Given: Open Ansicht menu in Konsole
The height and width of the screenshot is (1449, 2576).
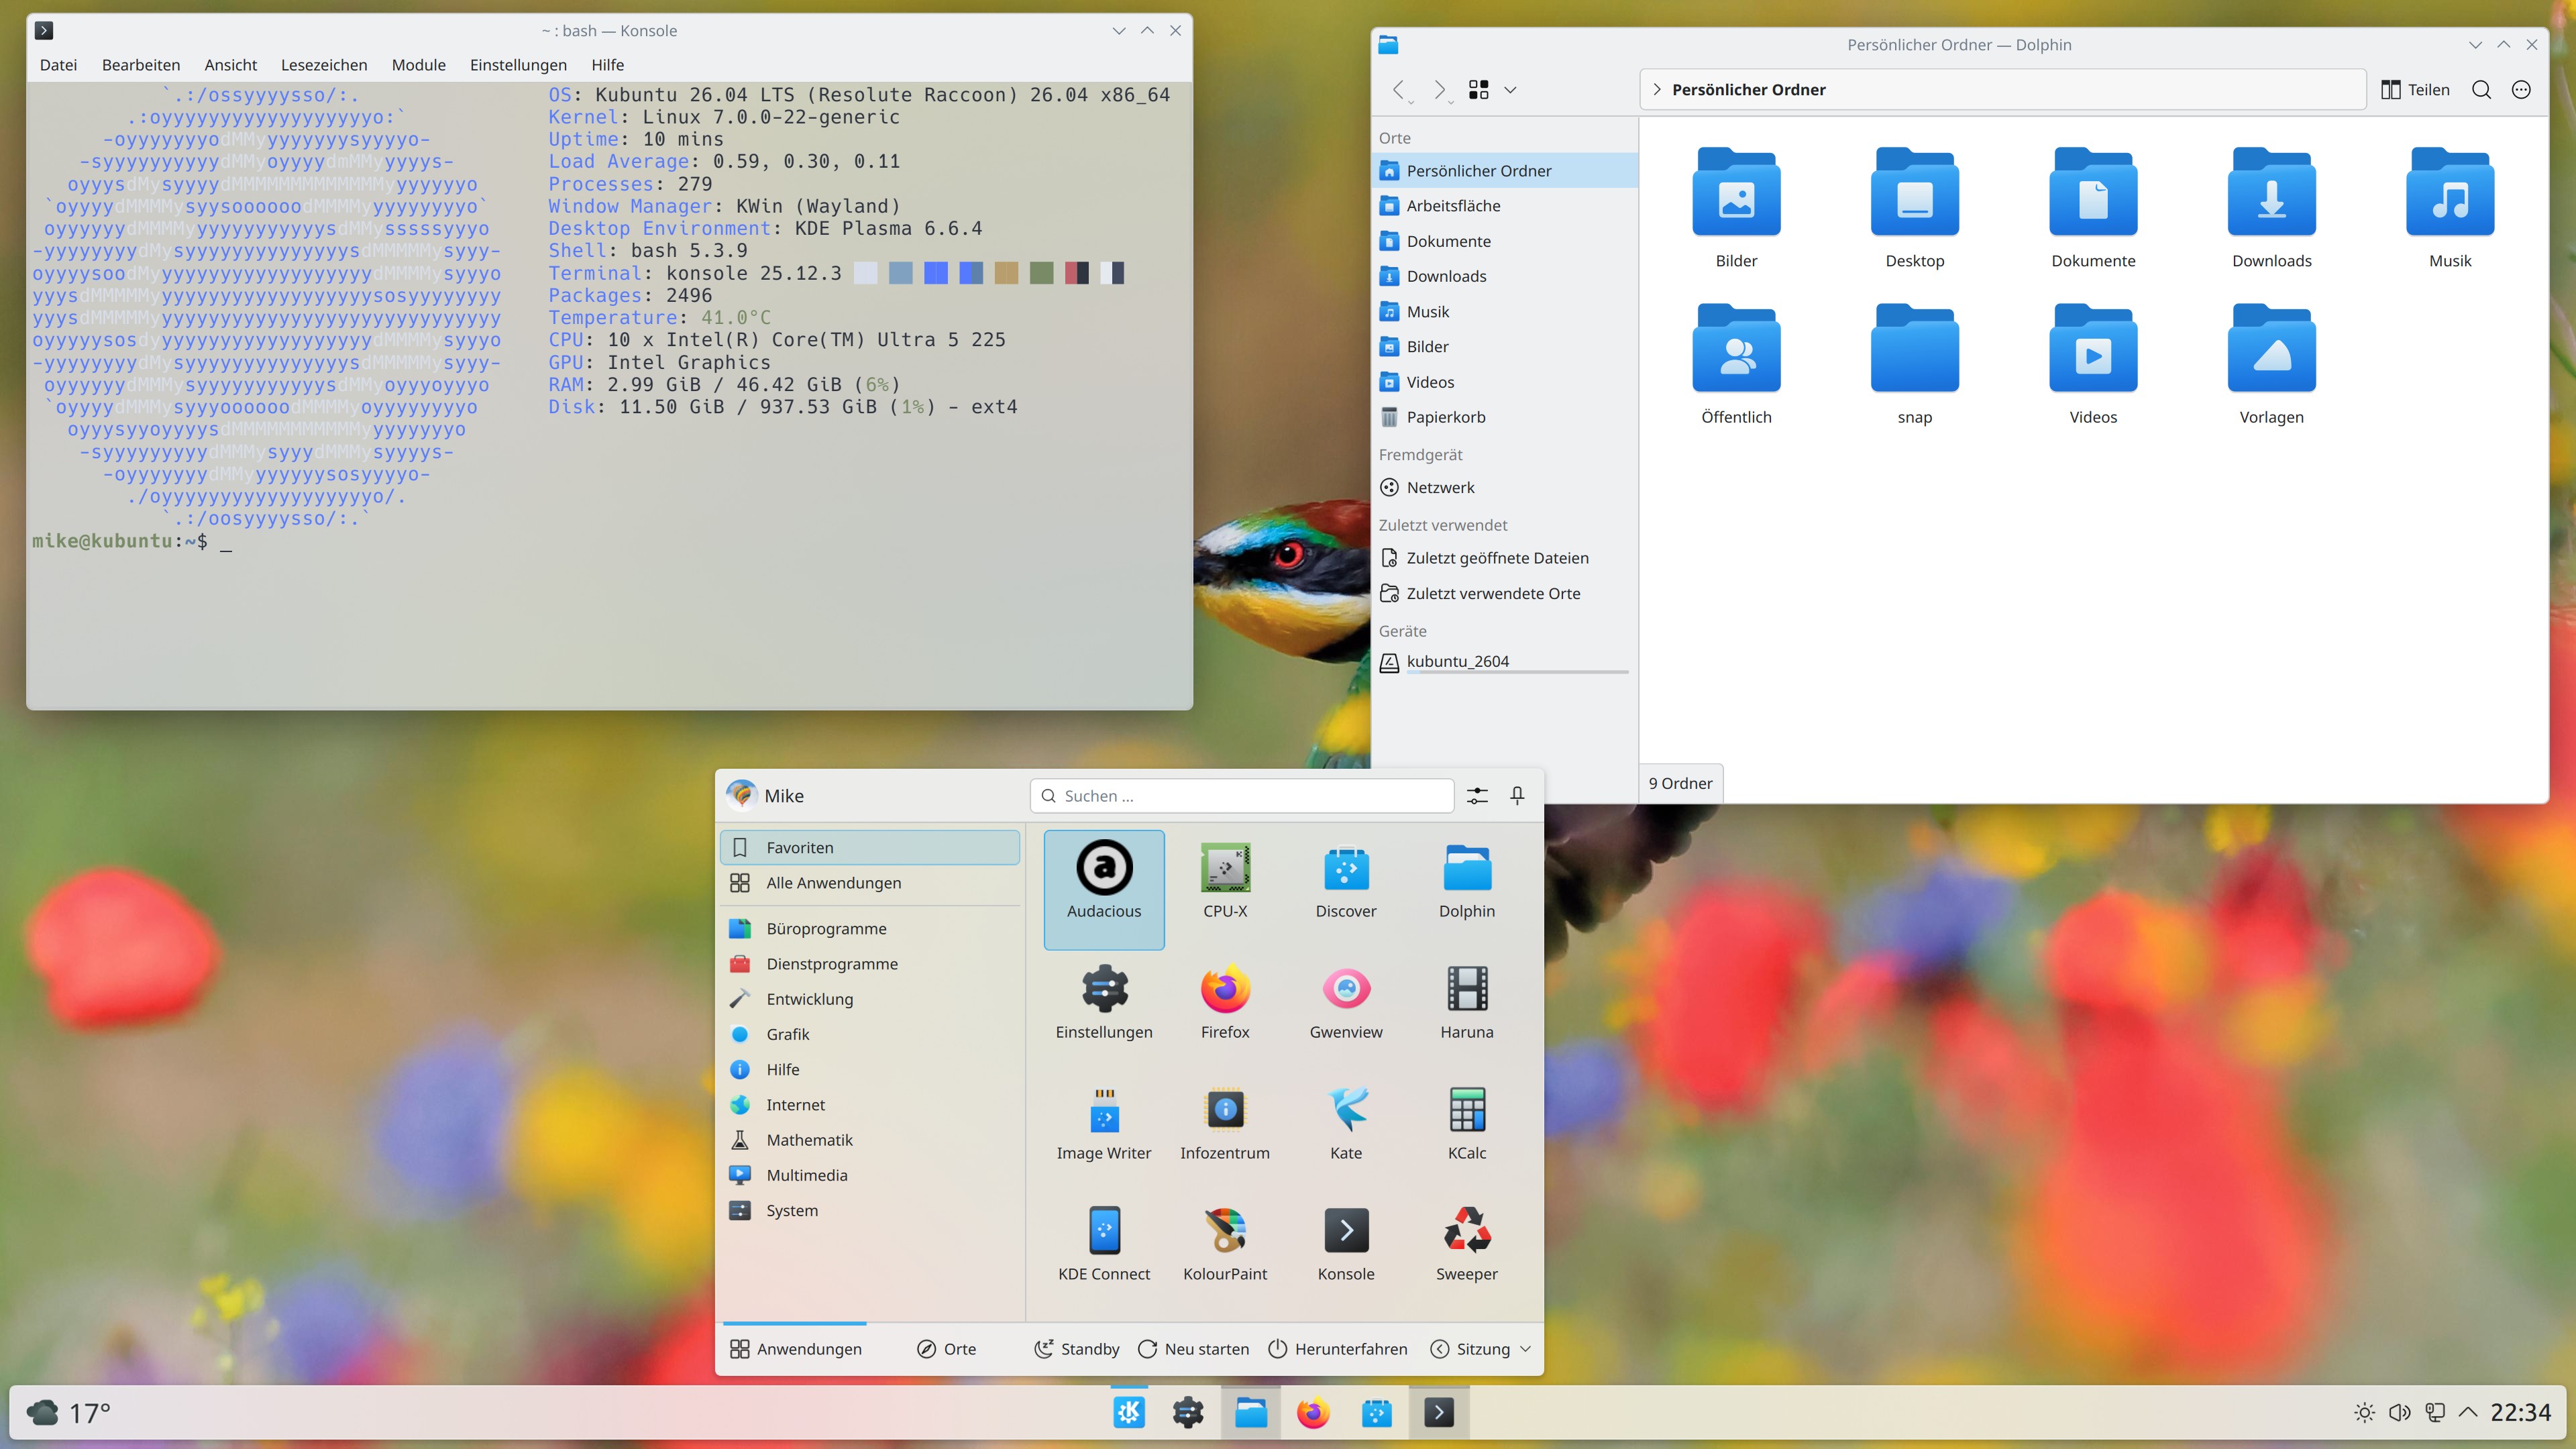Looking at the screenshot, I should [x=231, y=65].
